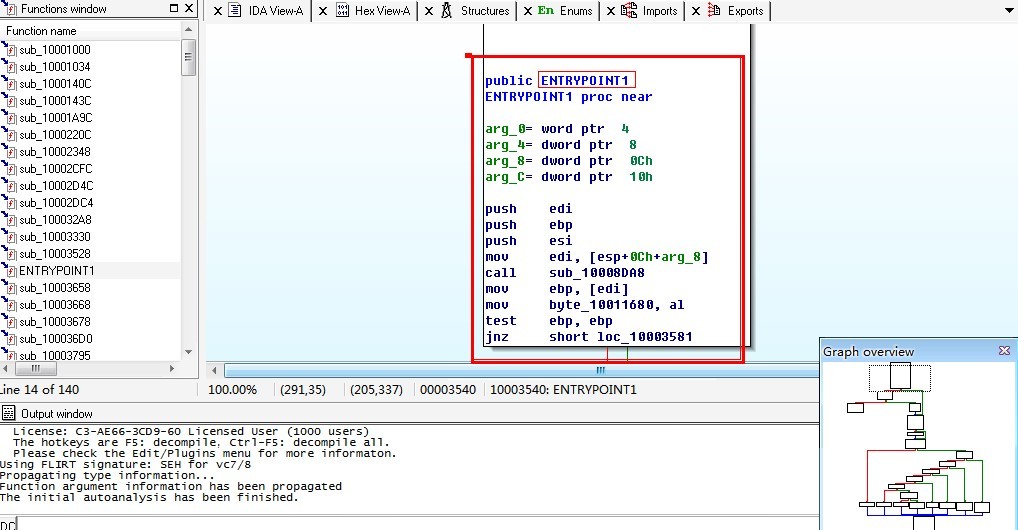Screen dimensions: 1018x530
Task: Close the IDA View-A tab
Action: pos(217,11)
